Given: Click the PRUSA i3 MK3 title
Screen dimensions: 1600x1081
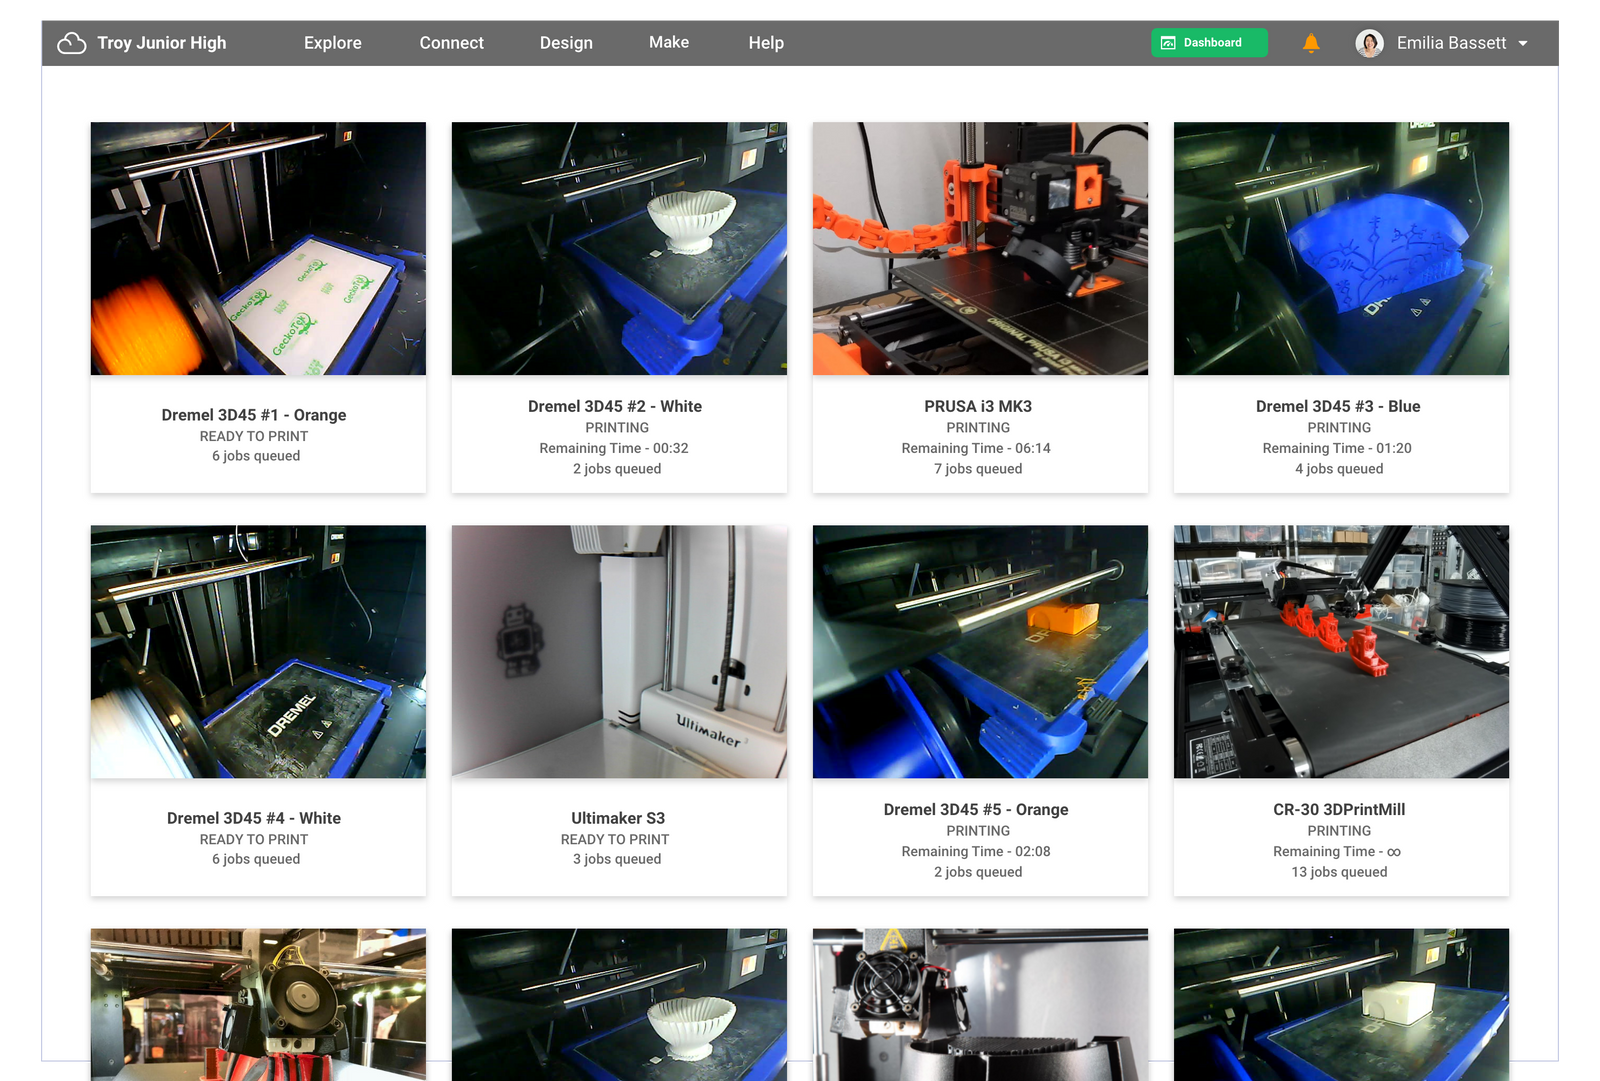Looking at the screenshot, I should [978, 406].
